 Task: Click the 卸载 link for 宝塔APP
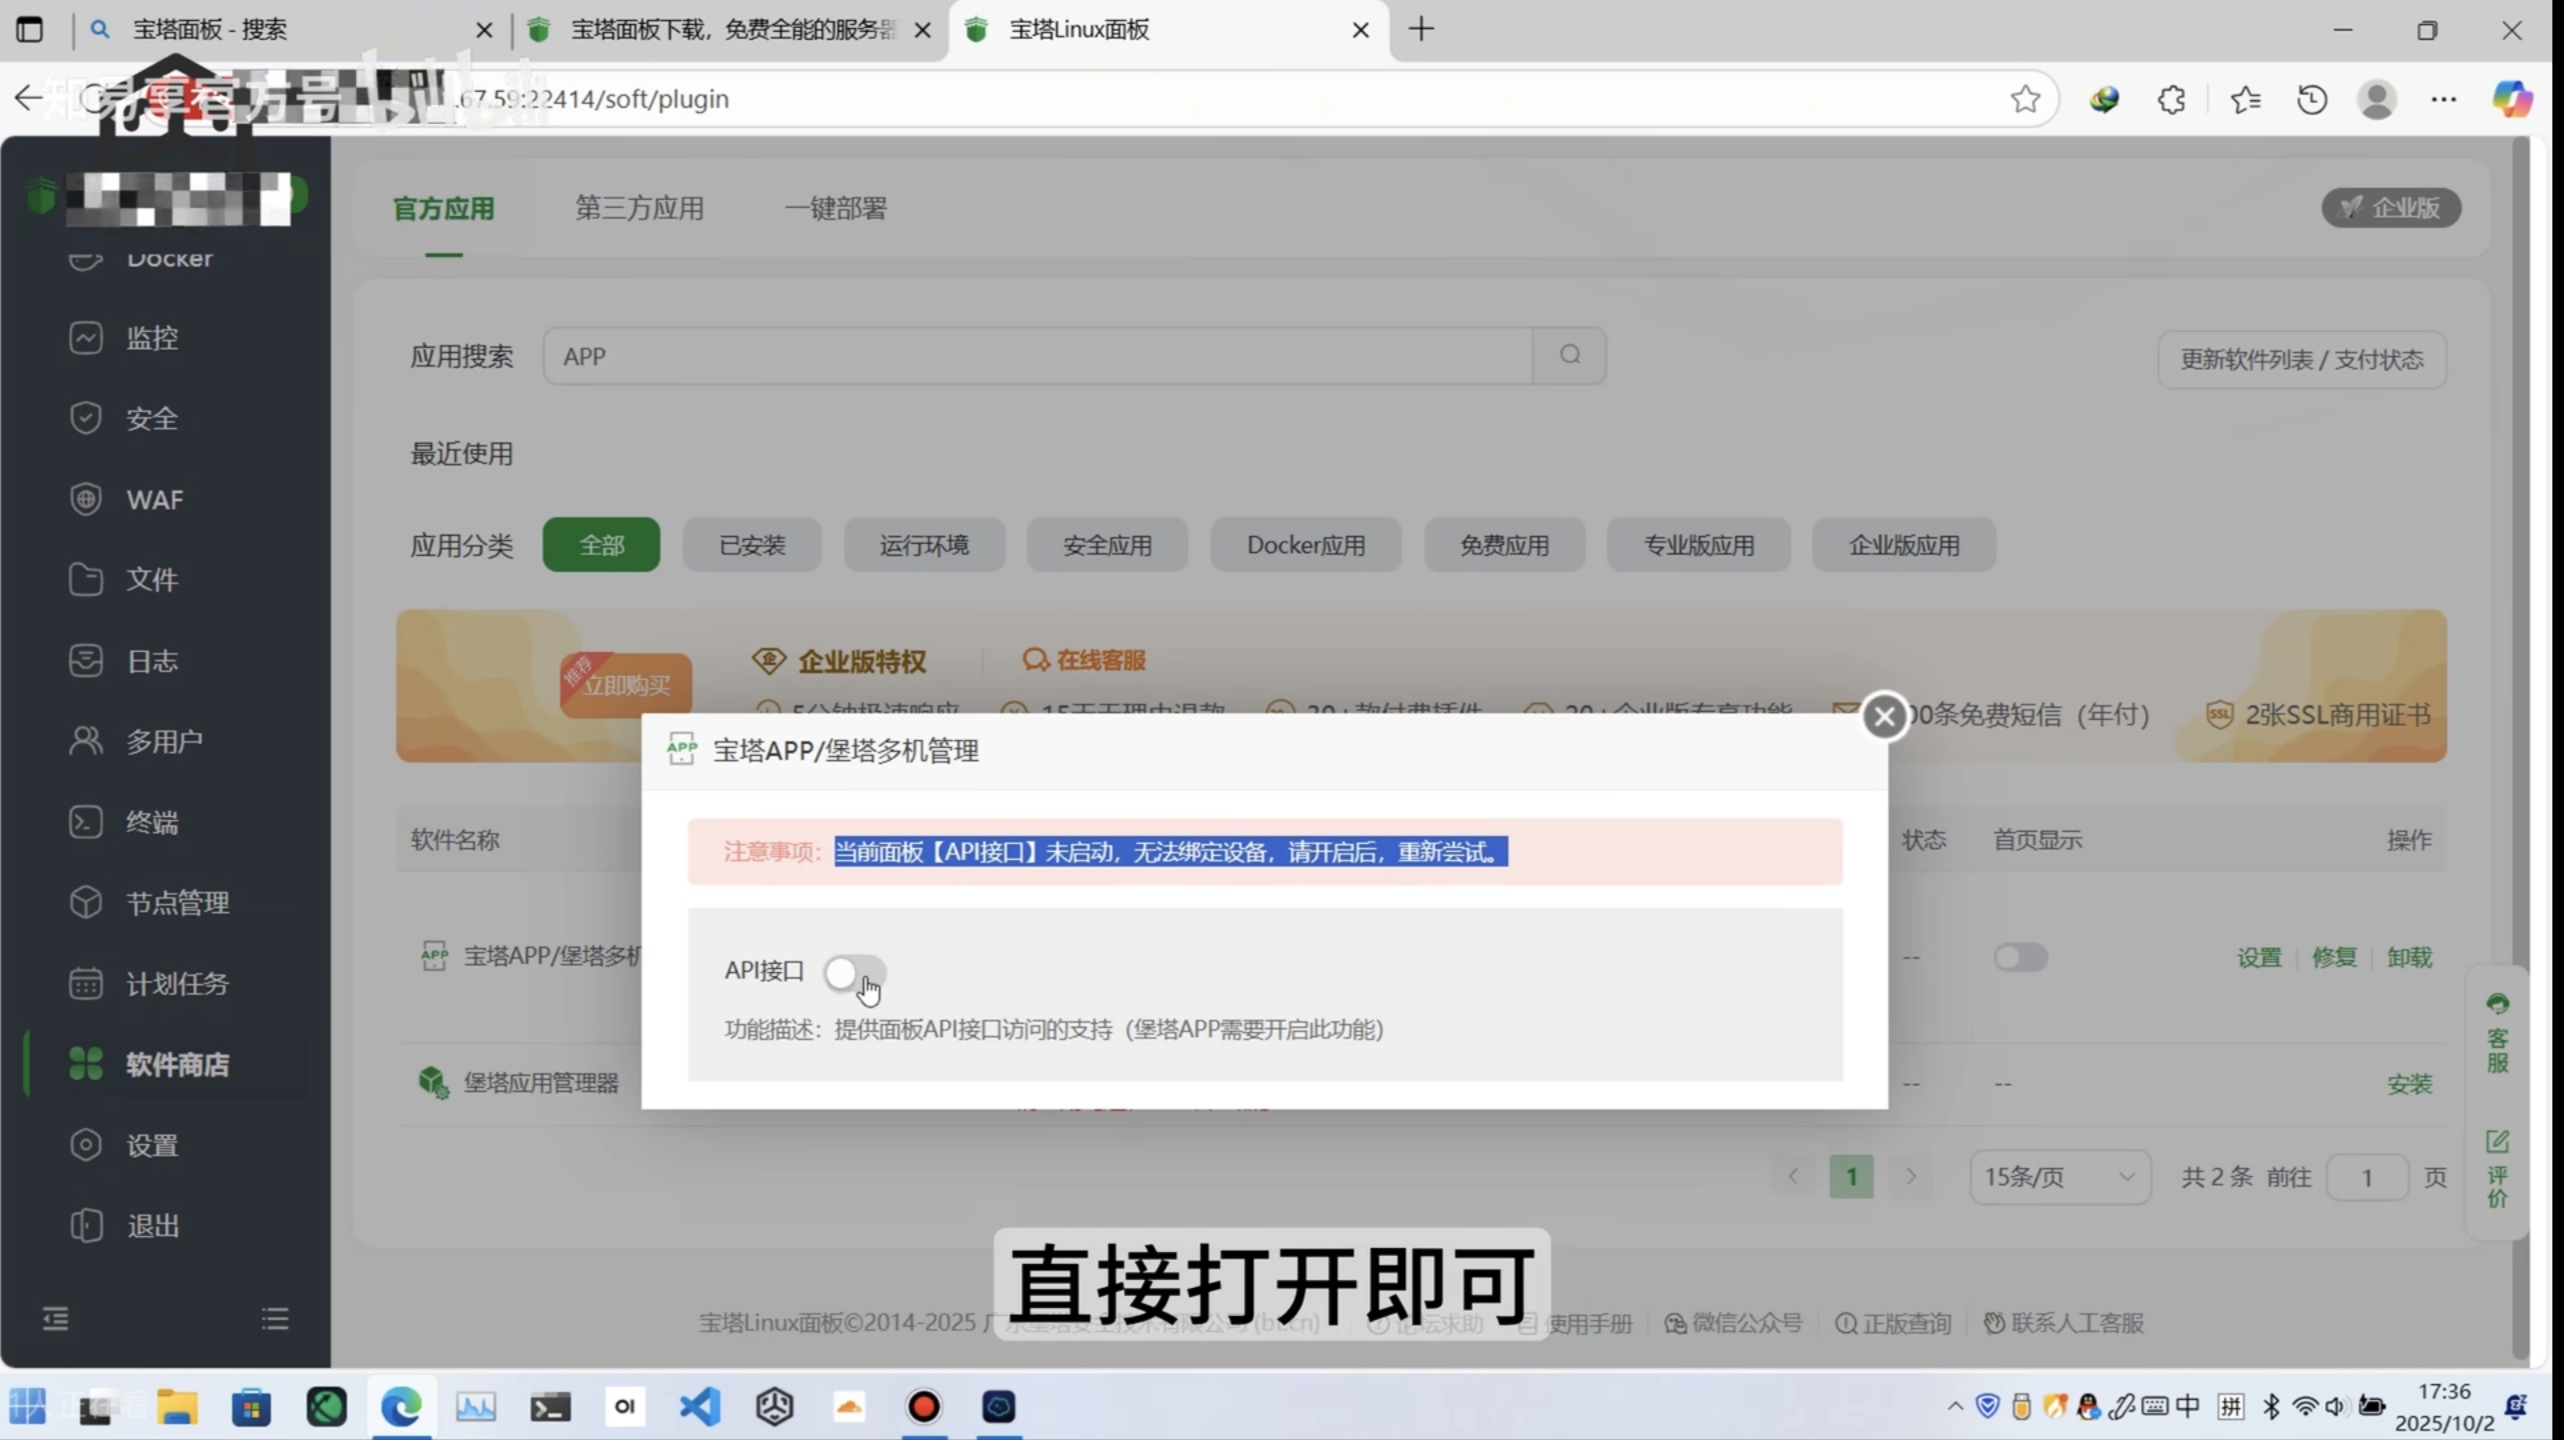2408,958
